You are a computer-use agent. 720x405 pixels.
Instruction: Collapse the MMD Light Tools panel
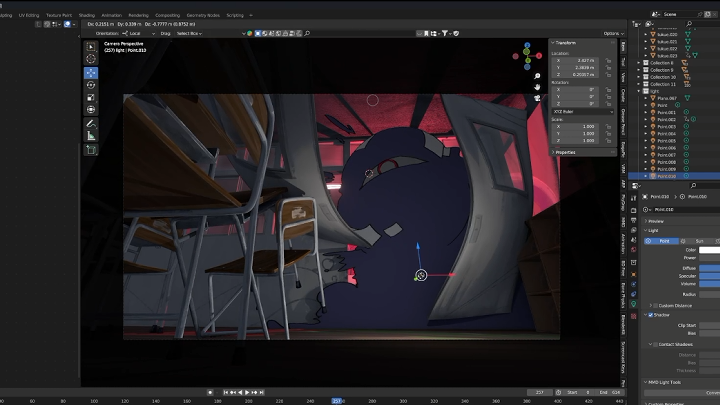click(x=662, y=382)
